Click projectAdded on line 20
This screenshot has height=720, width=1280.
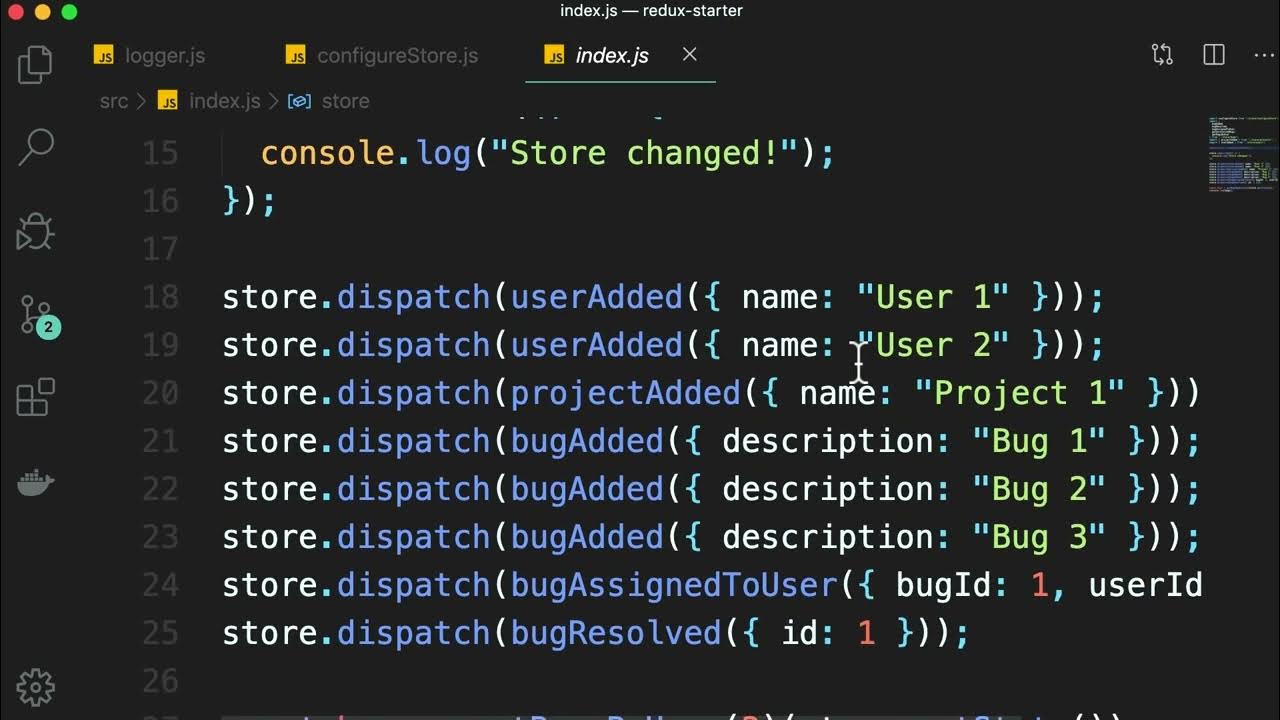coord(626,393)
